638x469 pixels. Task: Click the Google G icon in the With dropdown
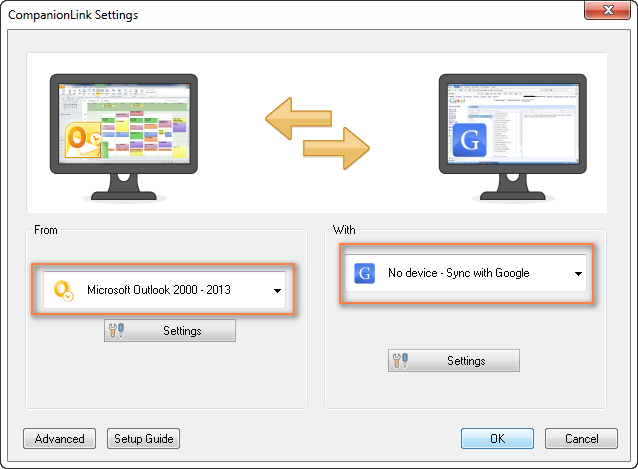click(364, 273)
